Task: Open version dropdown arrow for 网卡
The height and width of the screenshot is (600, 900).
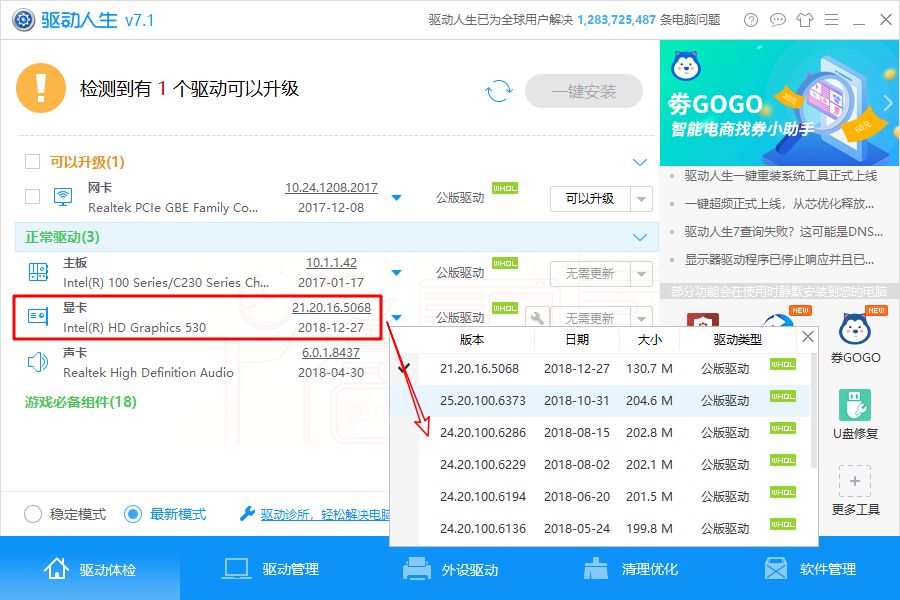Action: click(x=396, y=198)
